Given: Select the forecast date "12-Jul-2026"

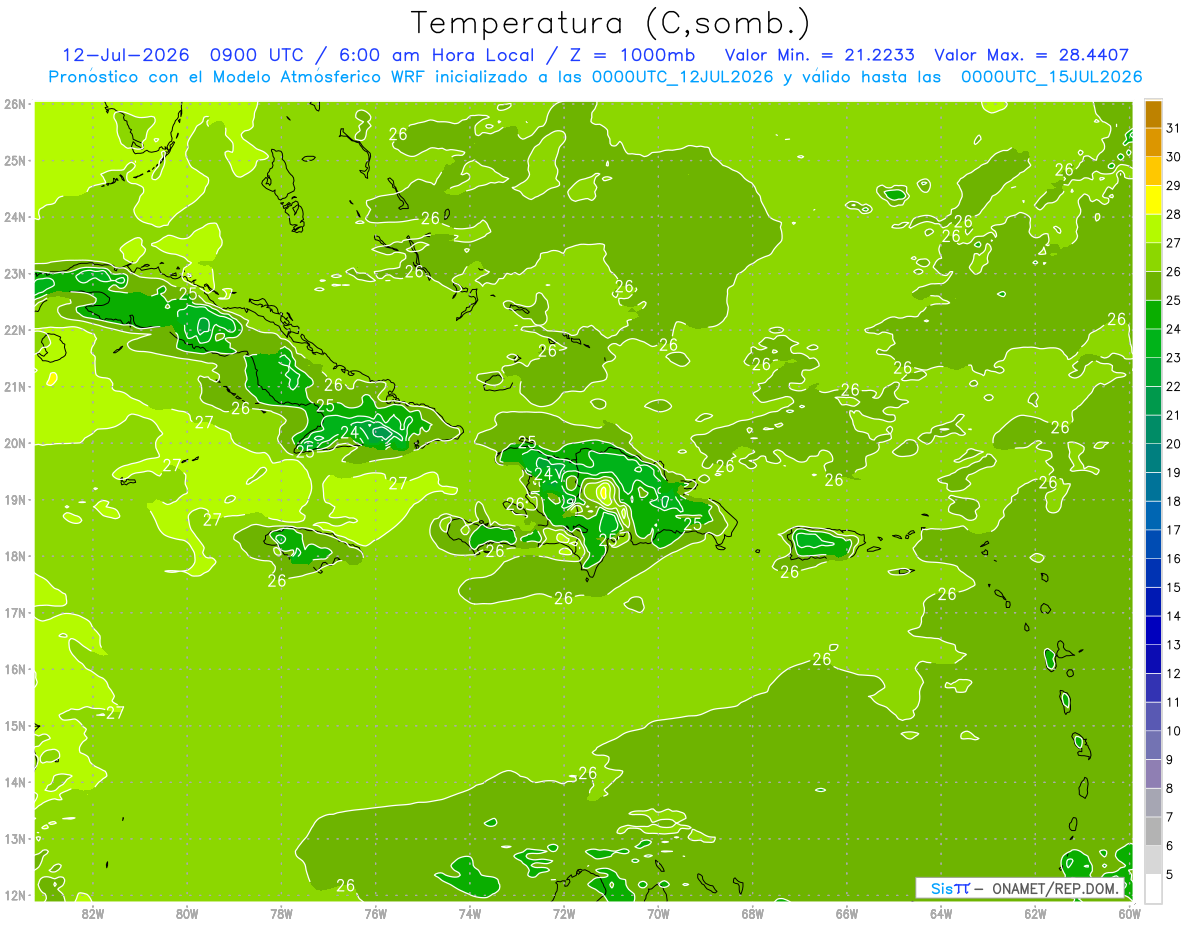Looking at the screenshot, I should [127, 55].
